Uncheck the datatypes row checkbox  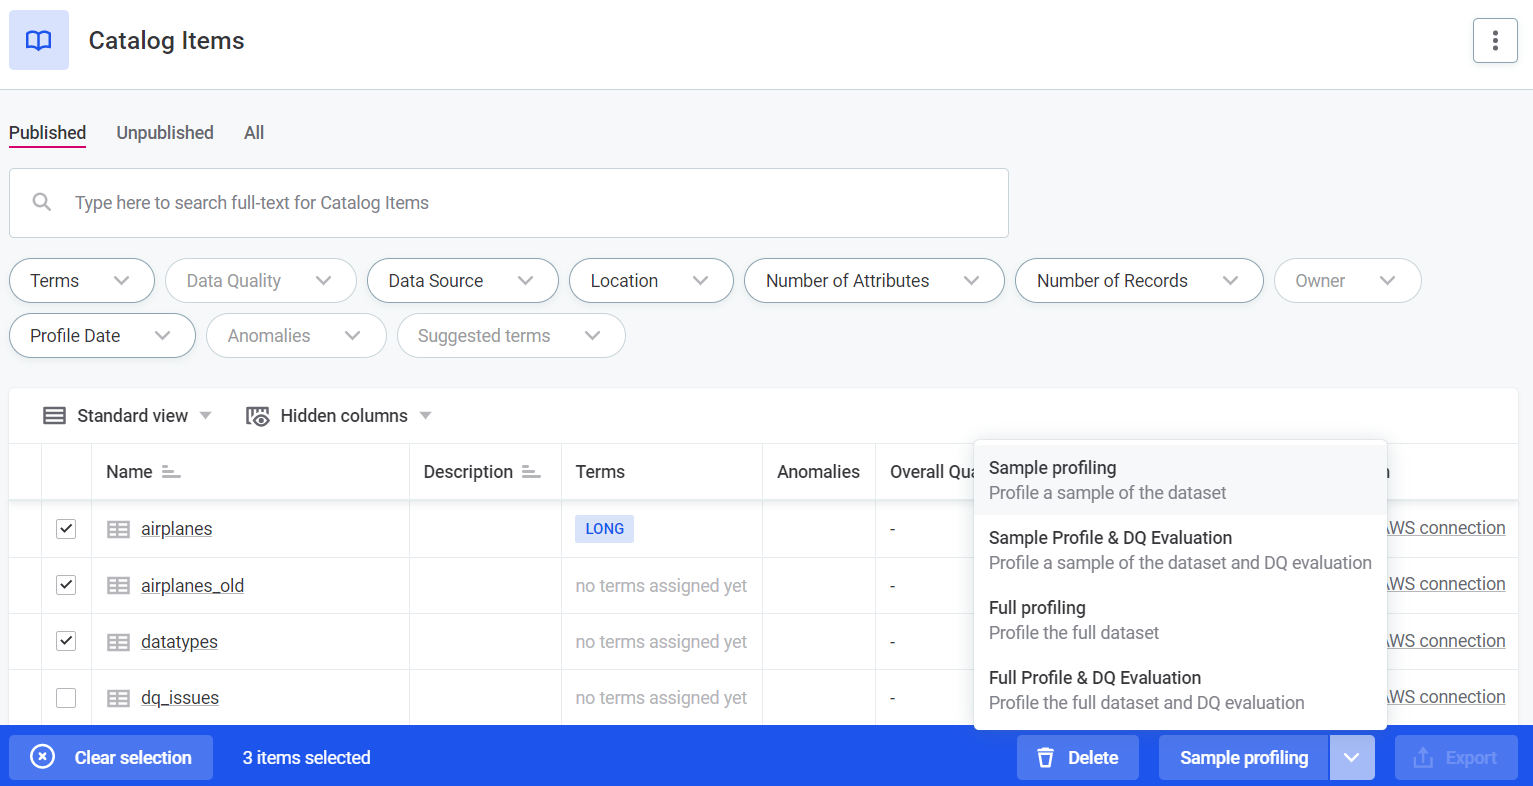(66, 641)
